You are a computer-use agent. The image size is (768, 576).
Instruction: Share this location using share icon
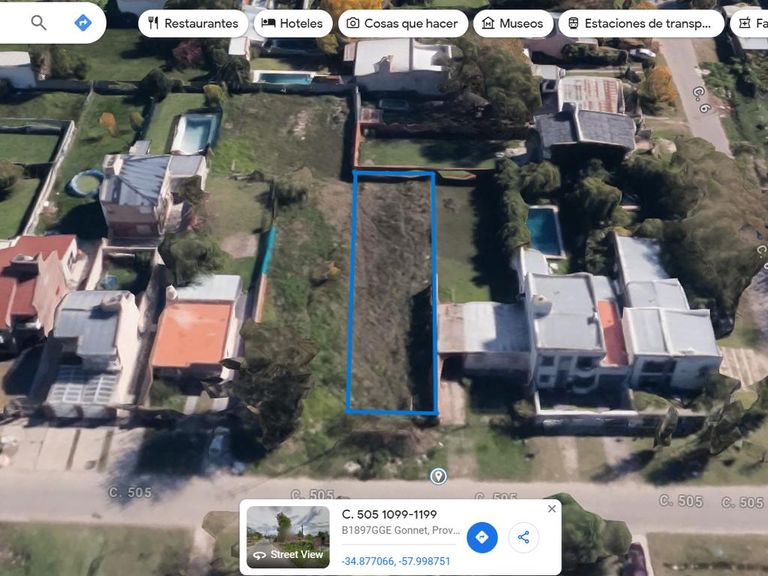[x=524, y=537]
